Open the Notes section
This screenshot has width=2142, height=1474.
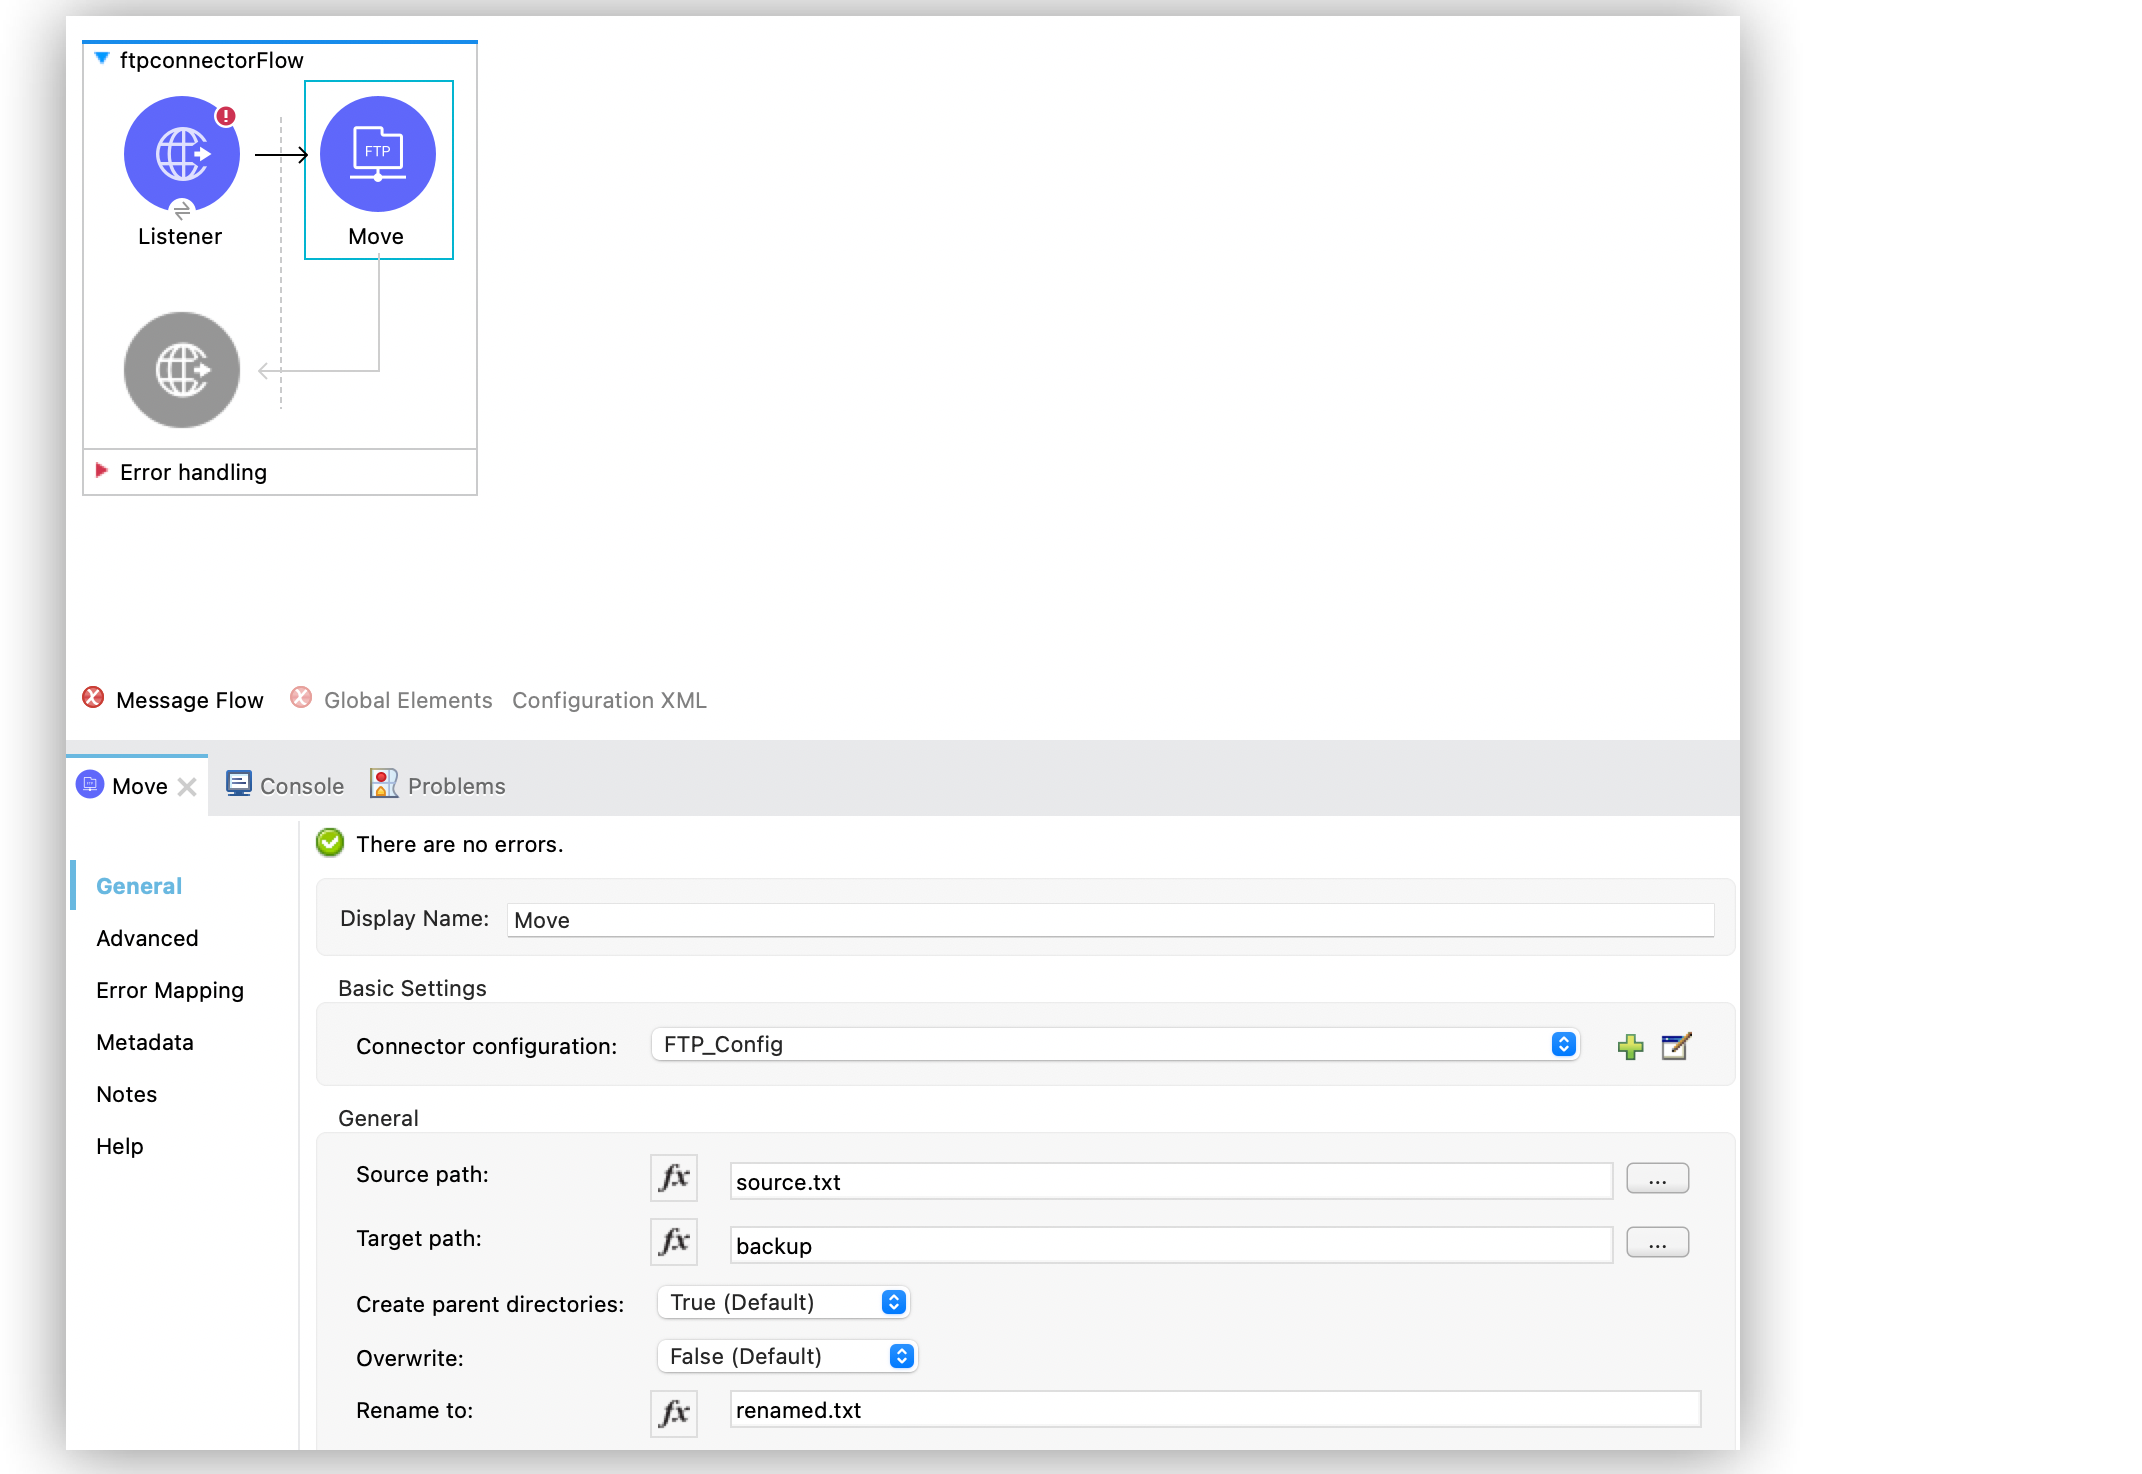point(126,1094)
